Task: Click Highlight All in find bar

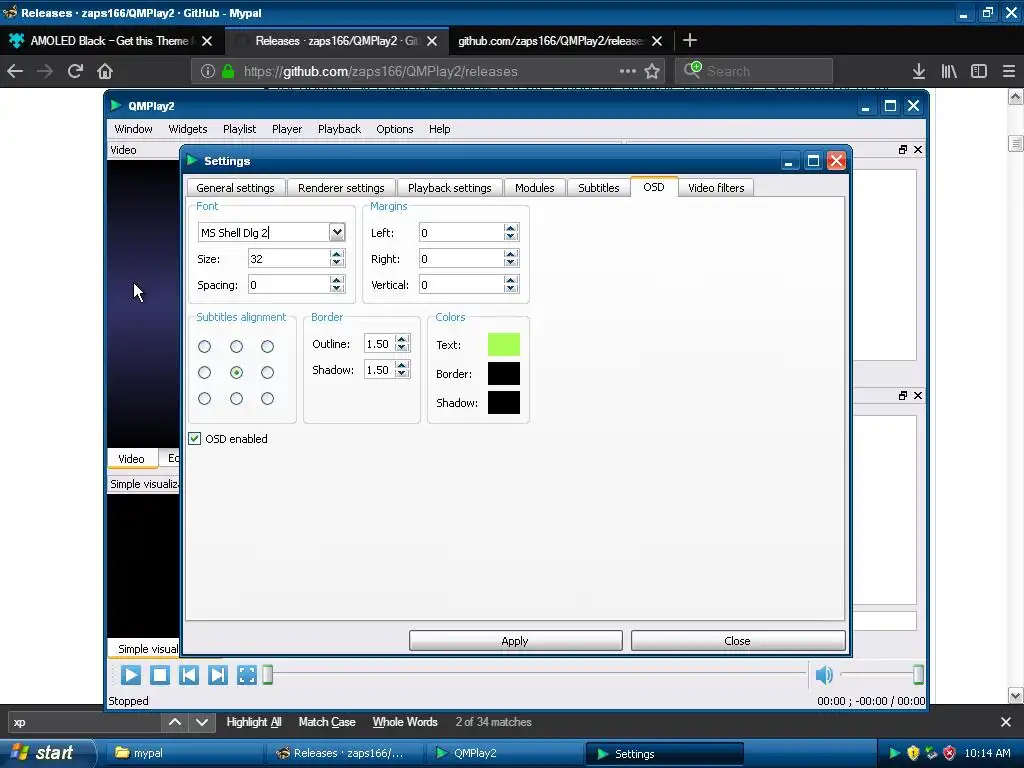Action: (x=253, y=722)
